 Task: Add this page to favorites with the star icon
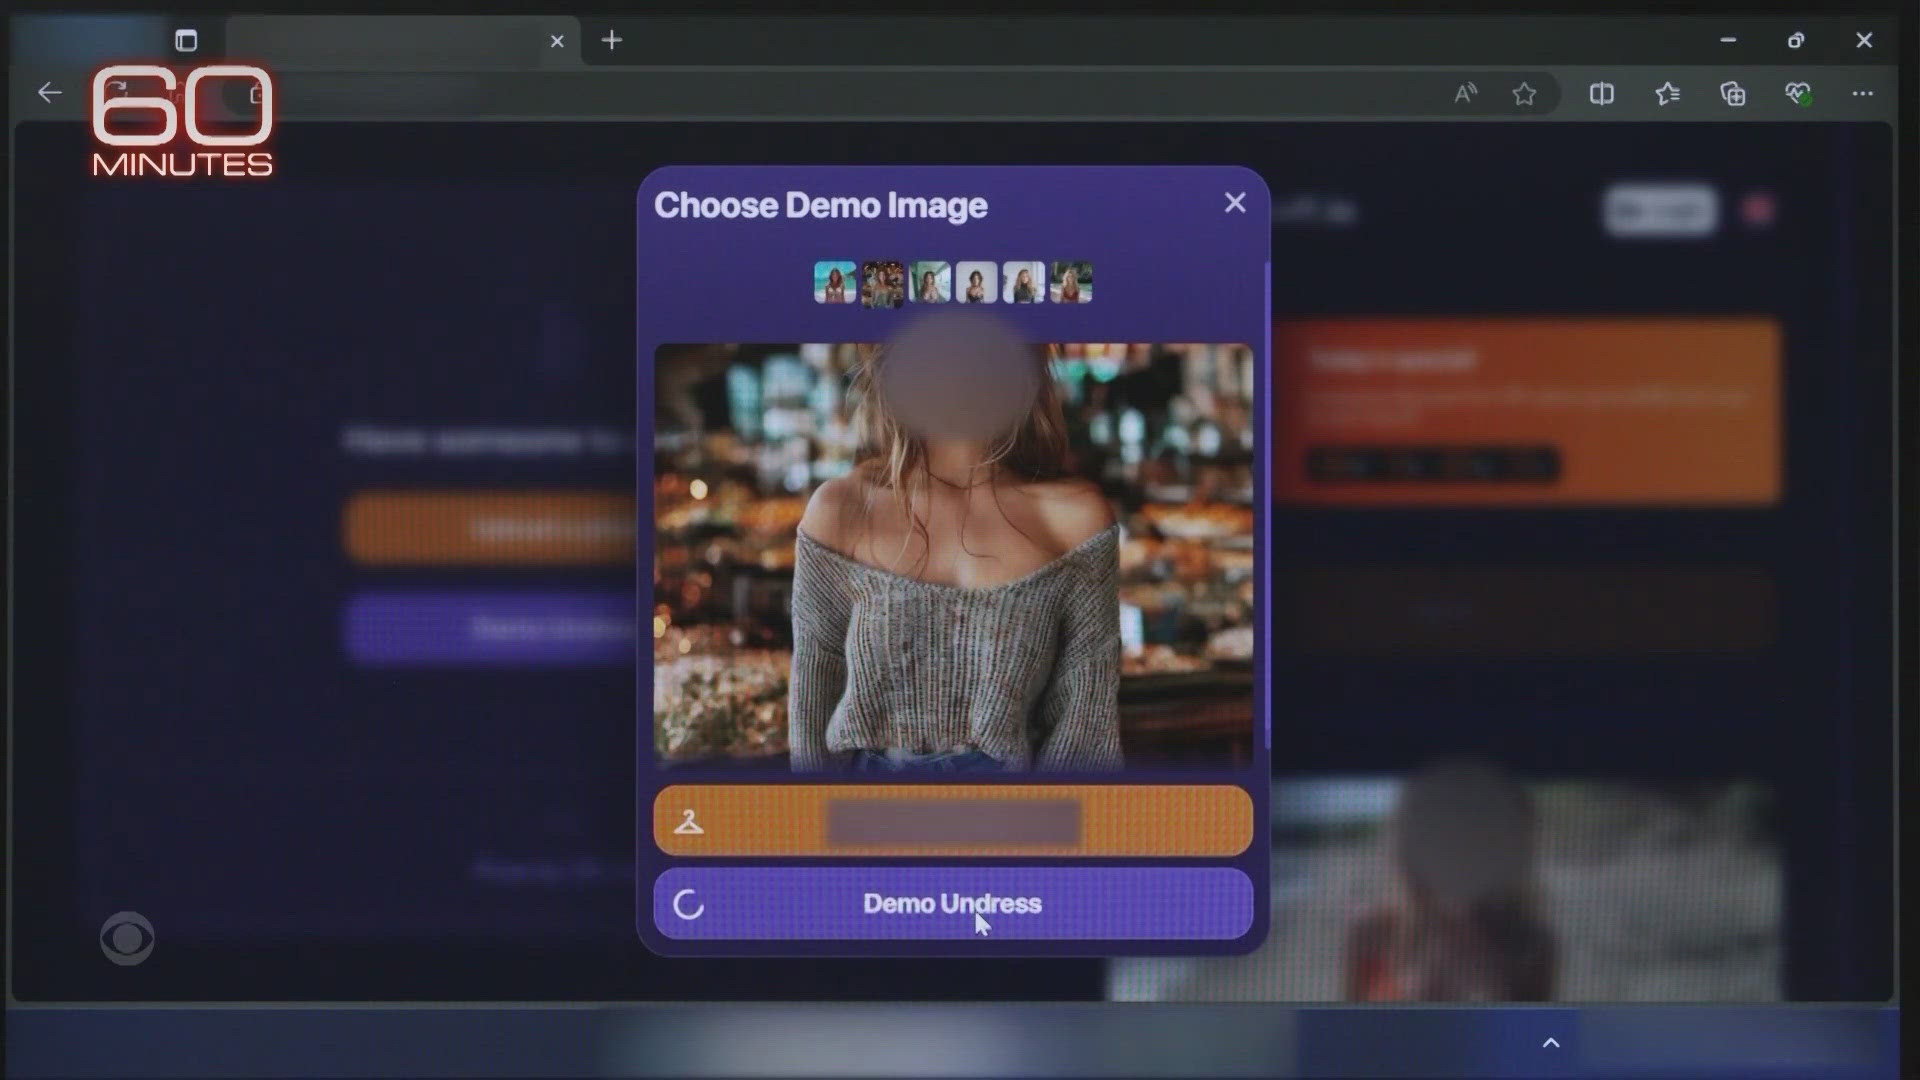coord(1524,94)
